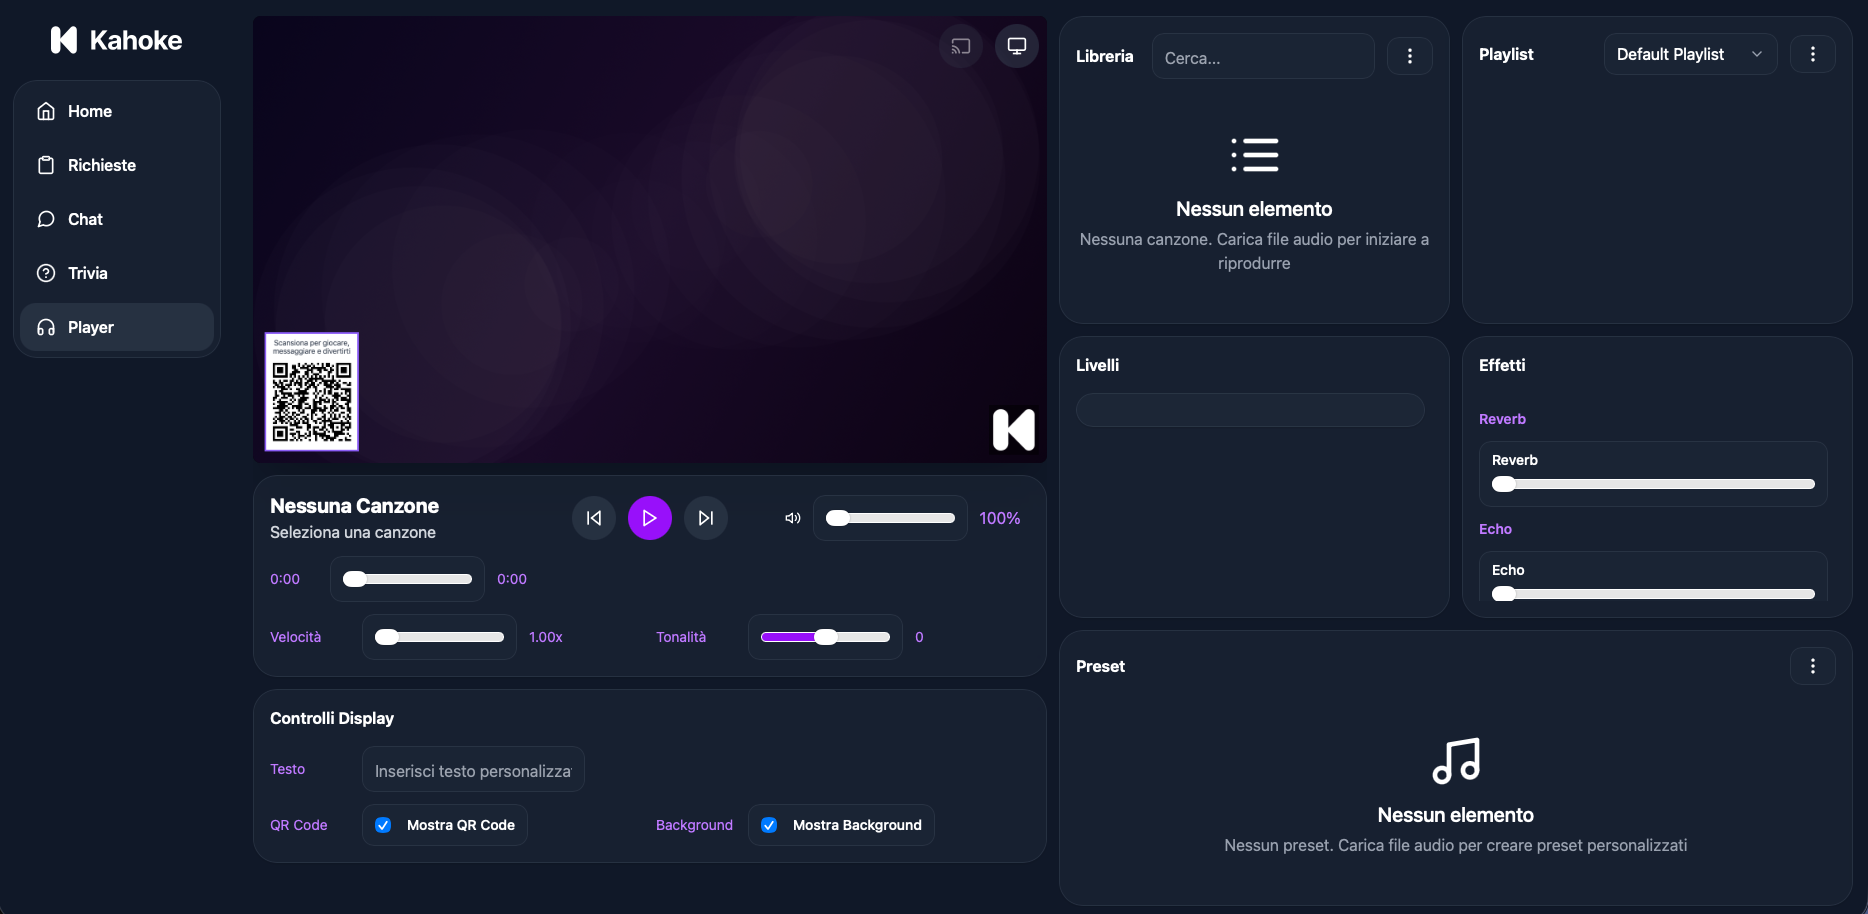Skip to next track
Image resolution: width=1868 pixels, height=914 pixels.
tap(705, 518)
